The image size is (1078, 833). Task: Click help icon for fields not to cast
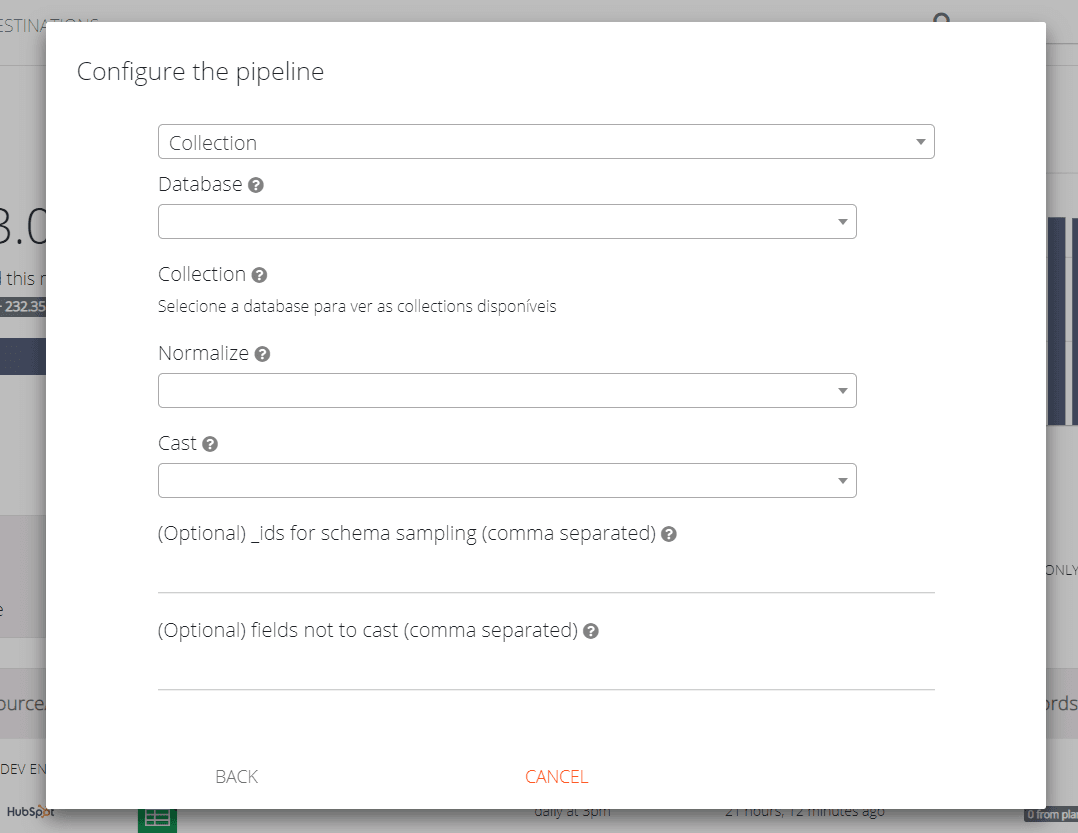click(591, 631)
